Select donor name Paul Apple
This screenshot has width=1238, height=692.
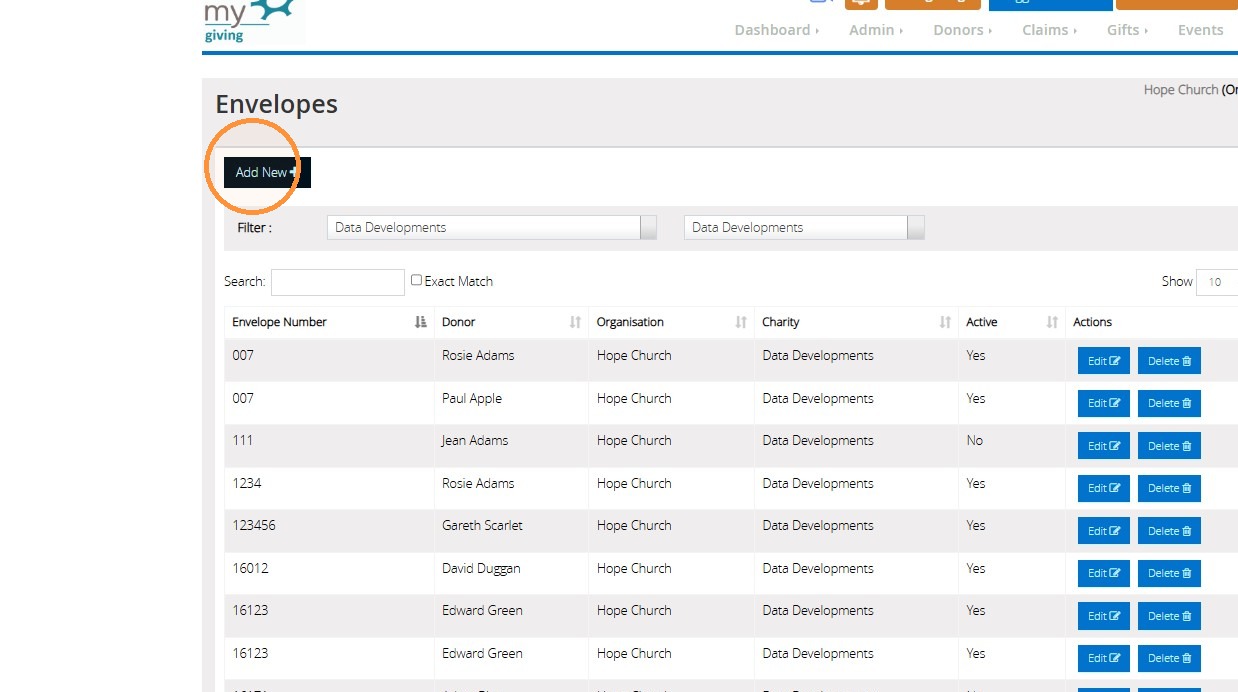[x=472, y=398]
